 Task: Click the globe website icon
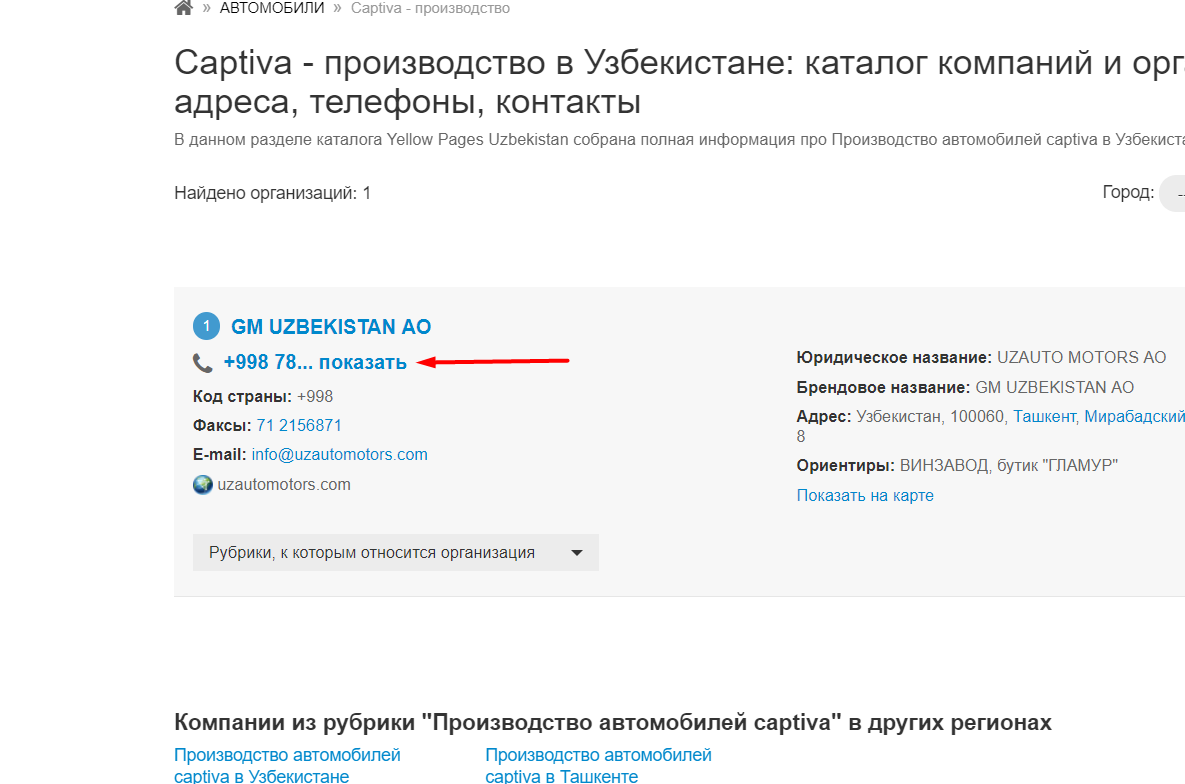(x=203, y=485)
